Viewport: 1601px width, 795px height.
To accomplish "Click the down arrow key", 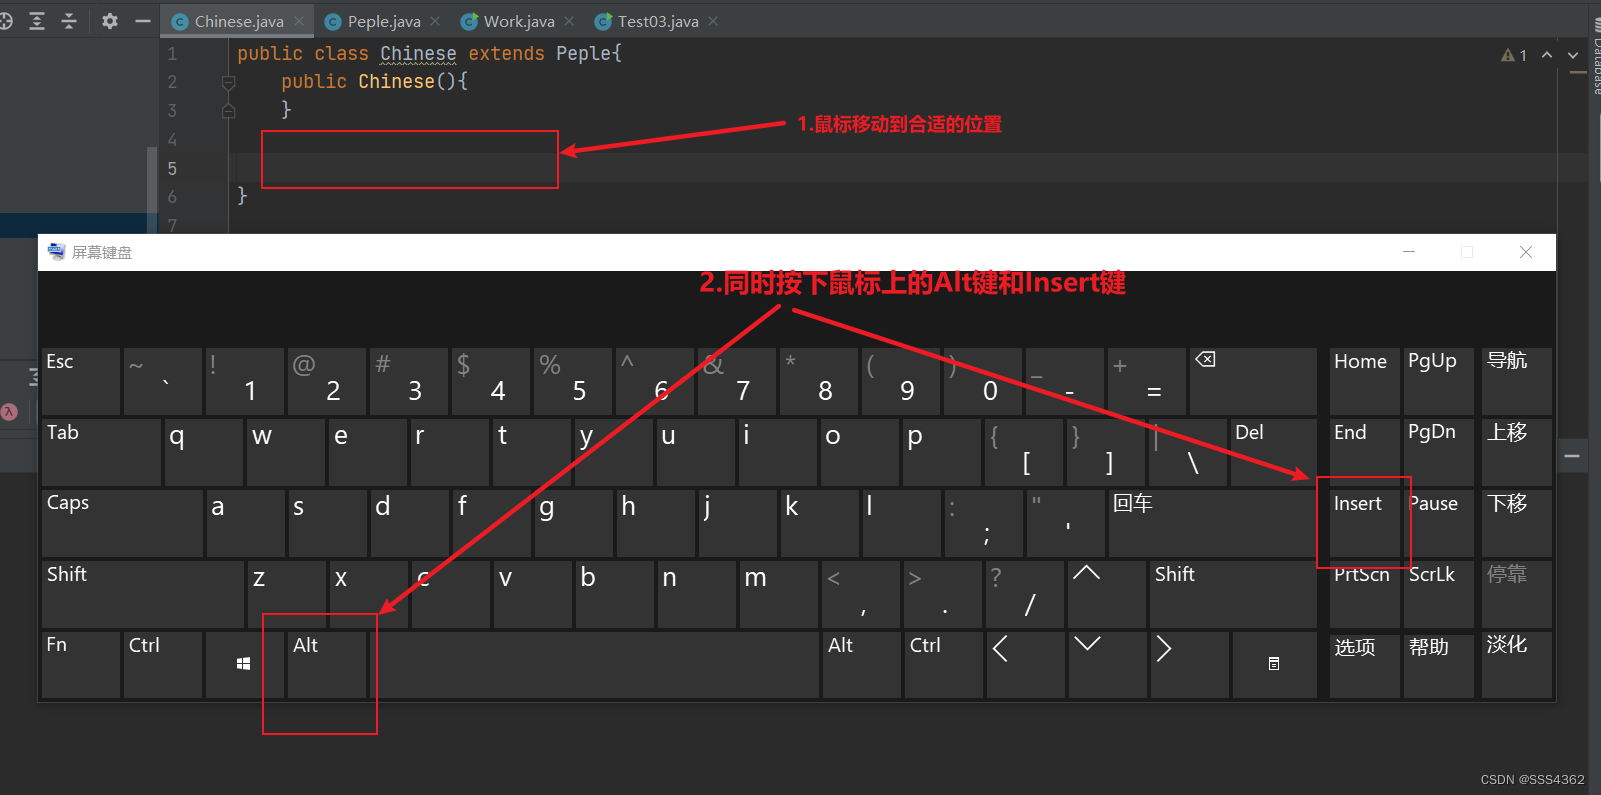I will tap(1107, 665).
